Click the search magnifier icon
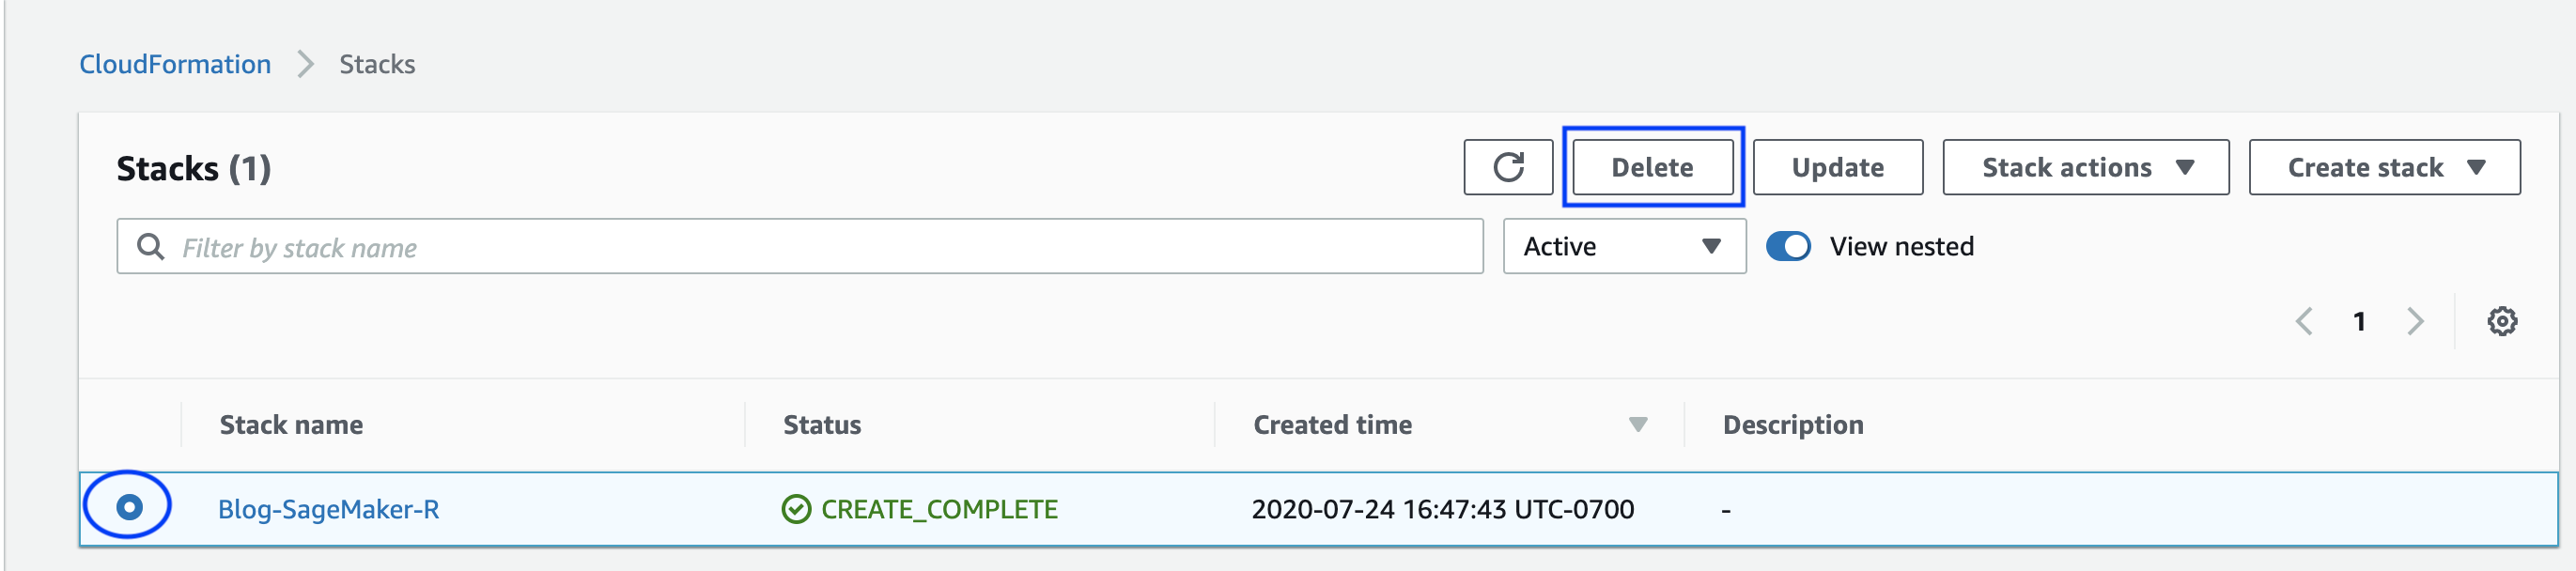 (x=150, y=247)
